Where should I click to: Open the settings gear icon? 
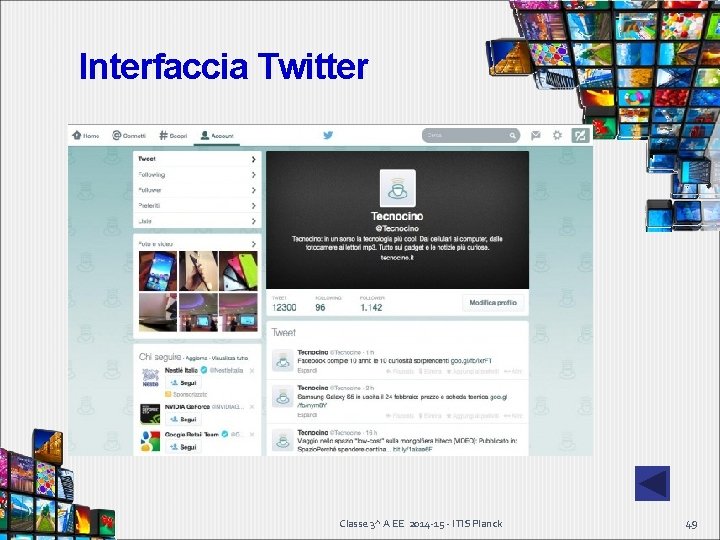pyautogui.click(x=557, y=135)
